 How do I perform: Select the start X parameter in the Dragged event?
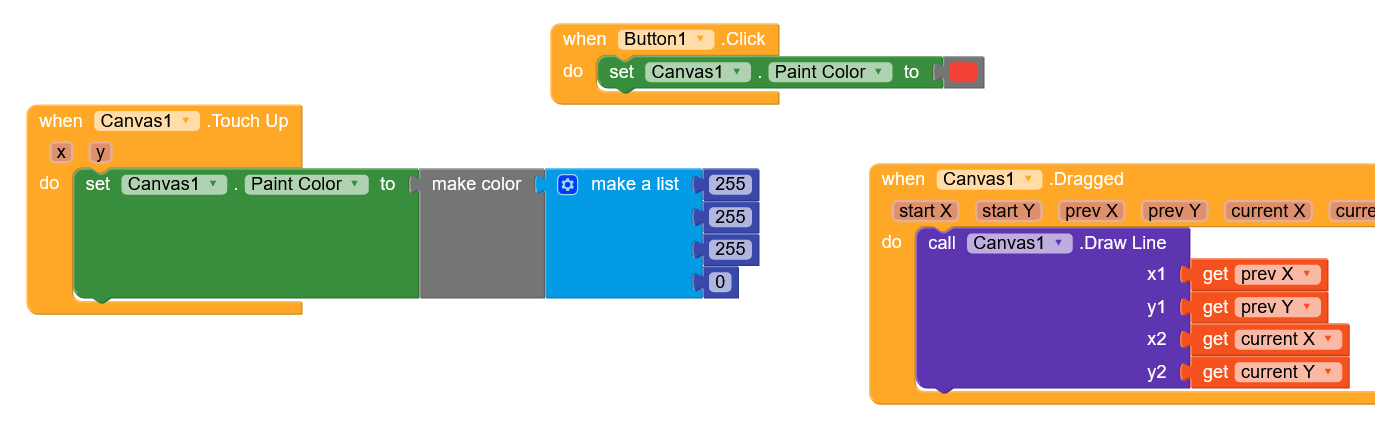(x=925, y=211)
